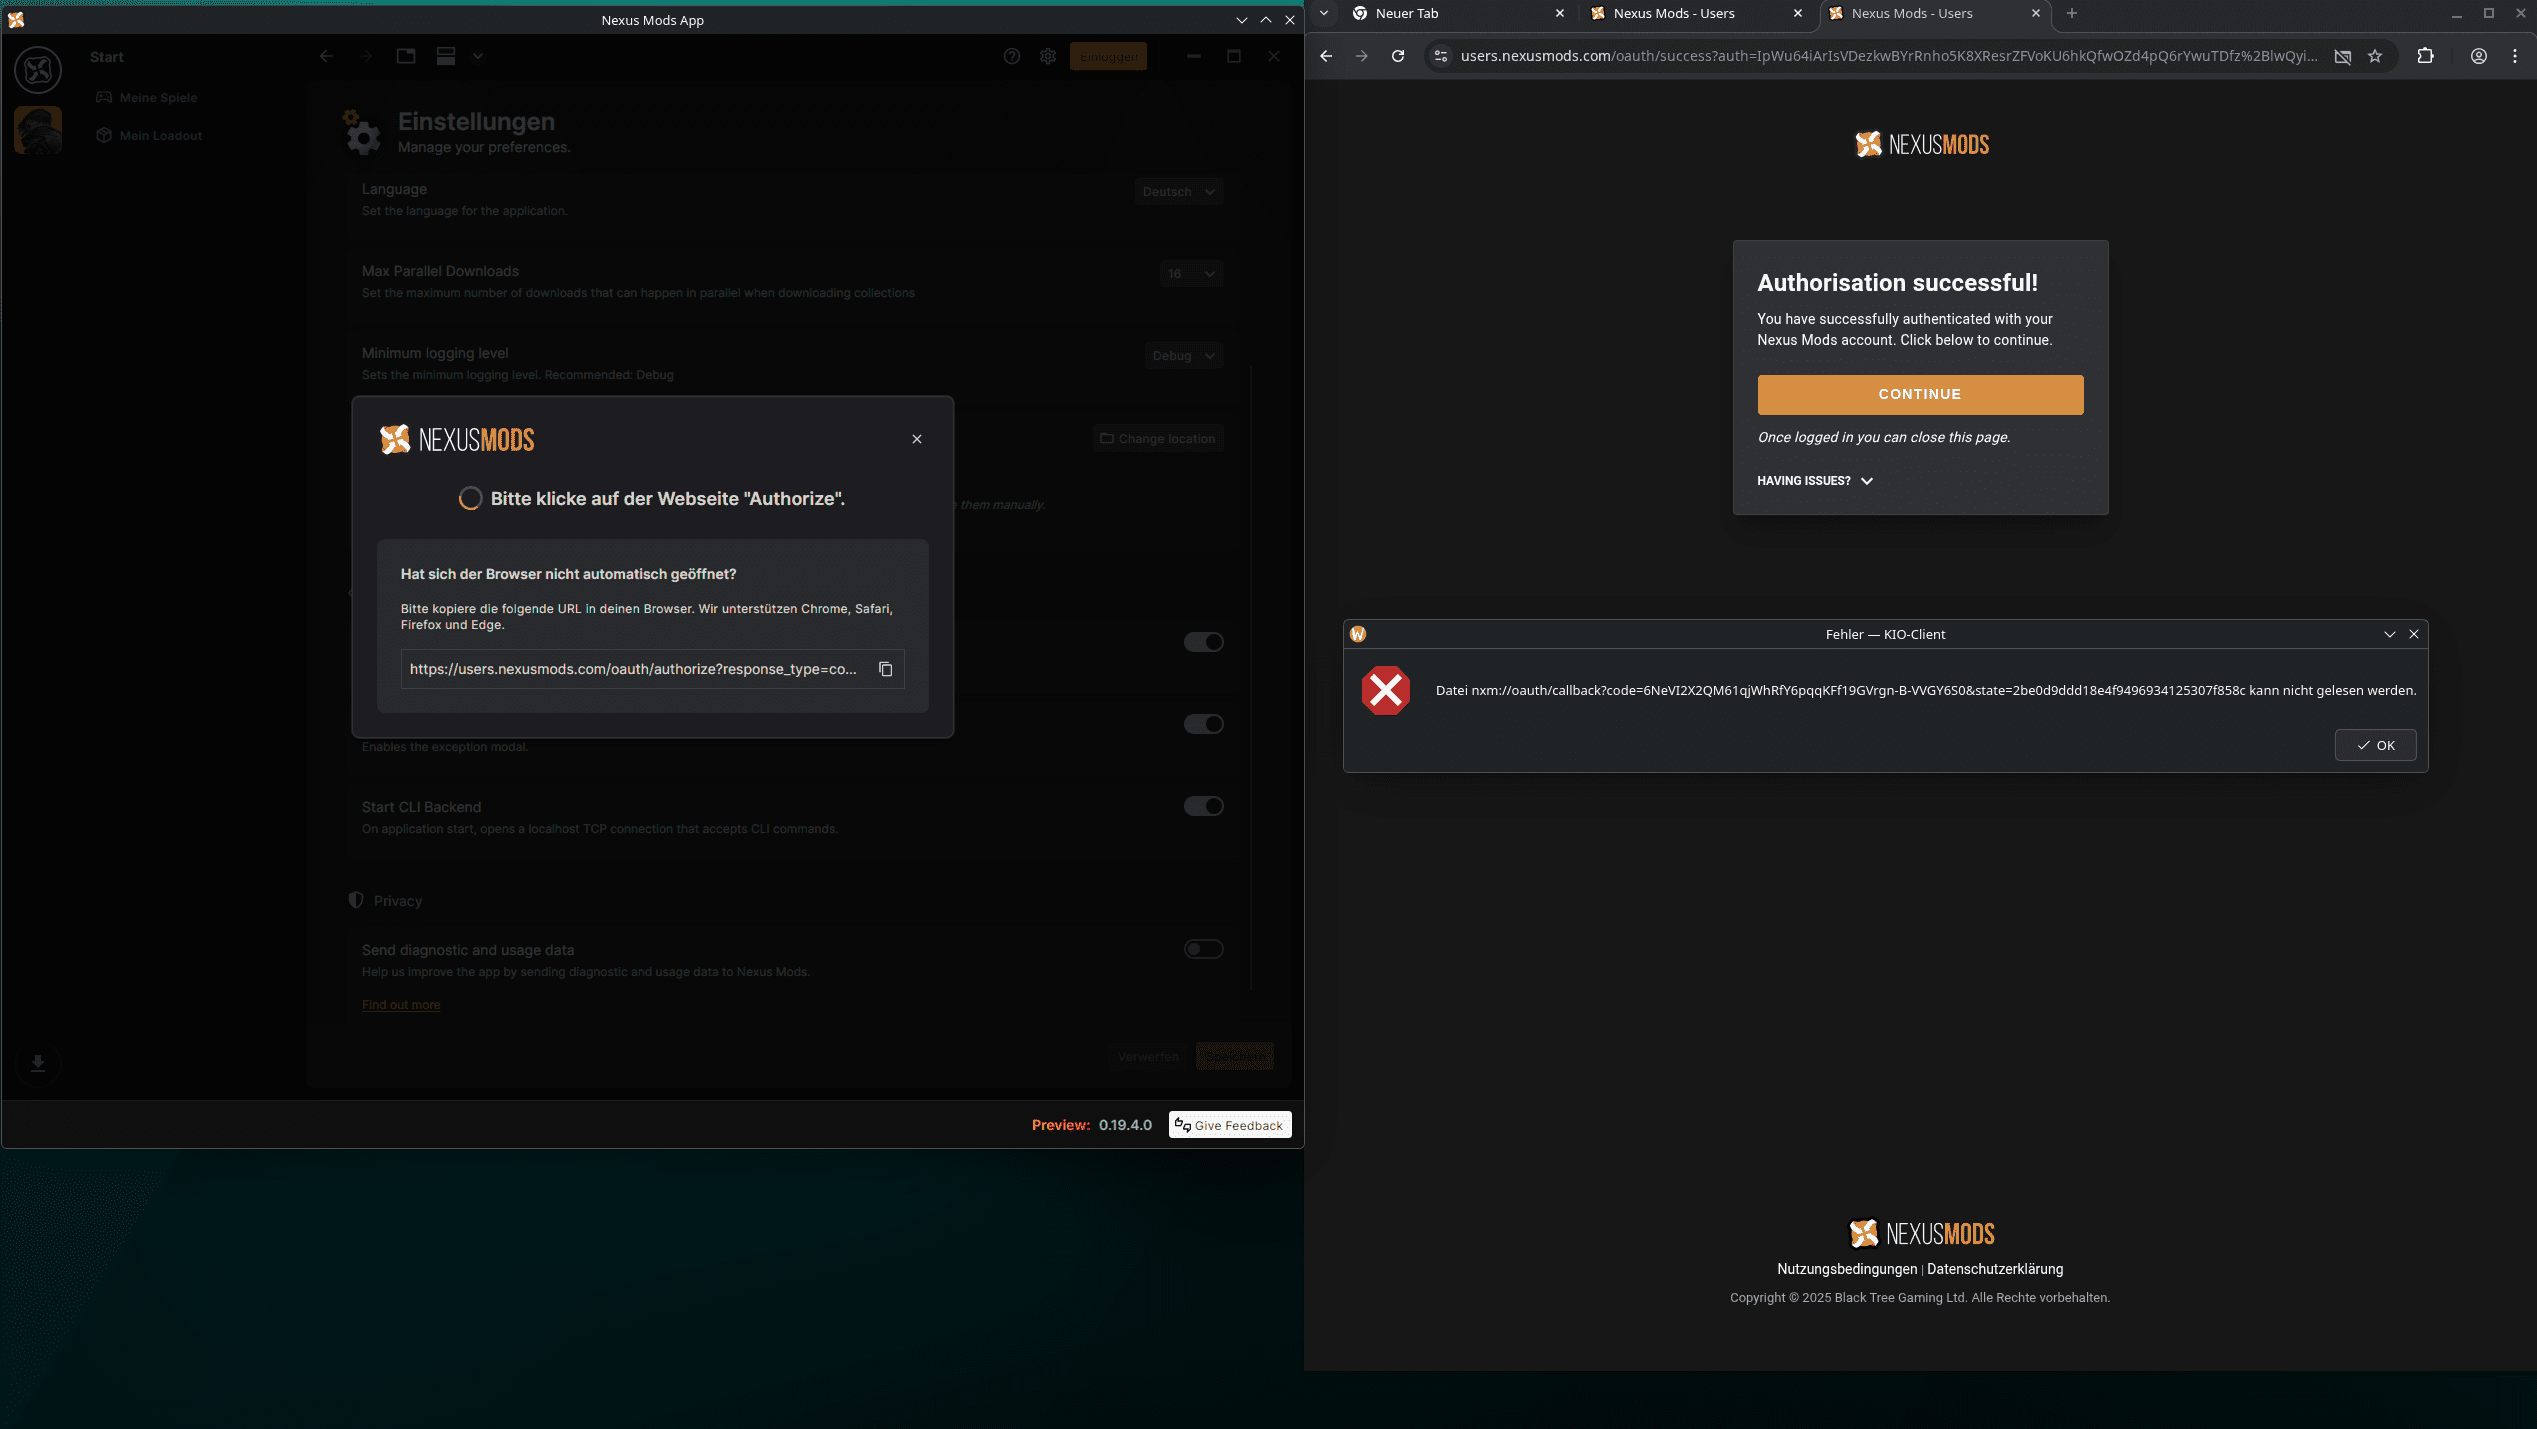Click the site information icon in address bar
Image resolution: width=2537 pixels, height=1429 pixels.
tap(1441, 56)
